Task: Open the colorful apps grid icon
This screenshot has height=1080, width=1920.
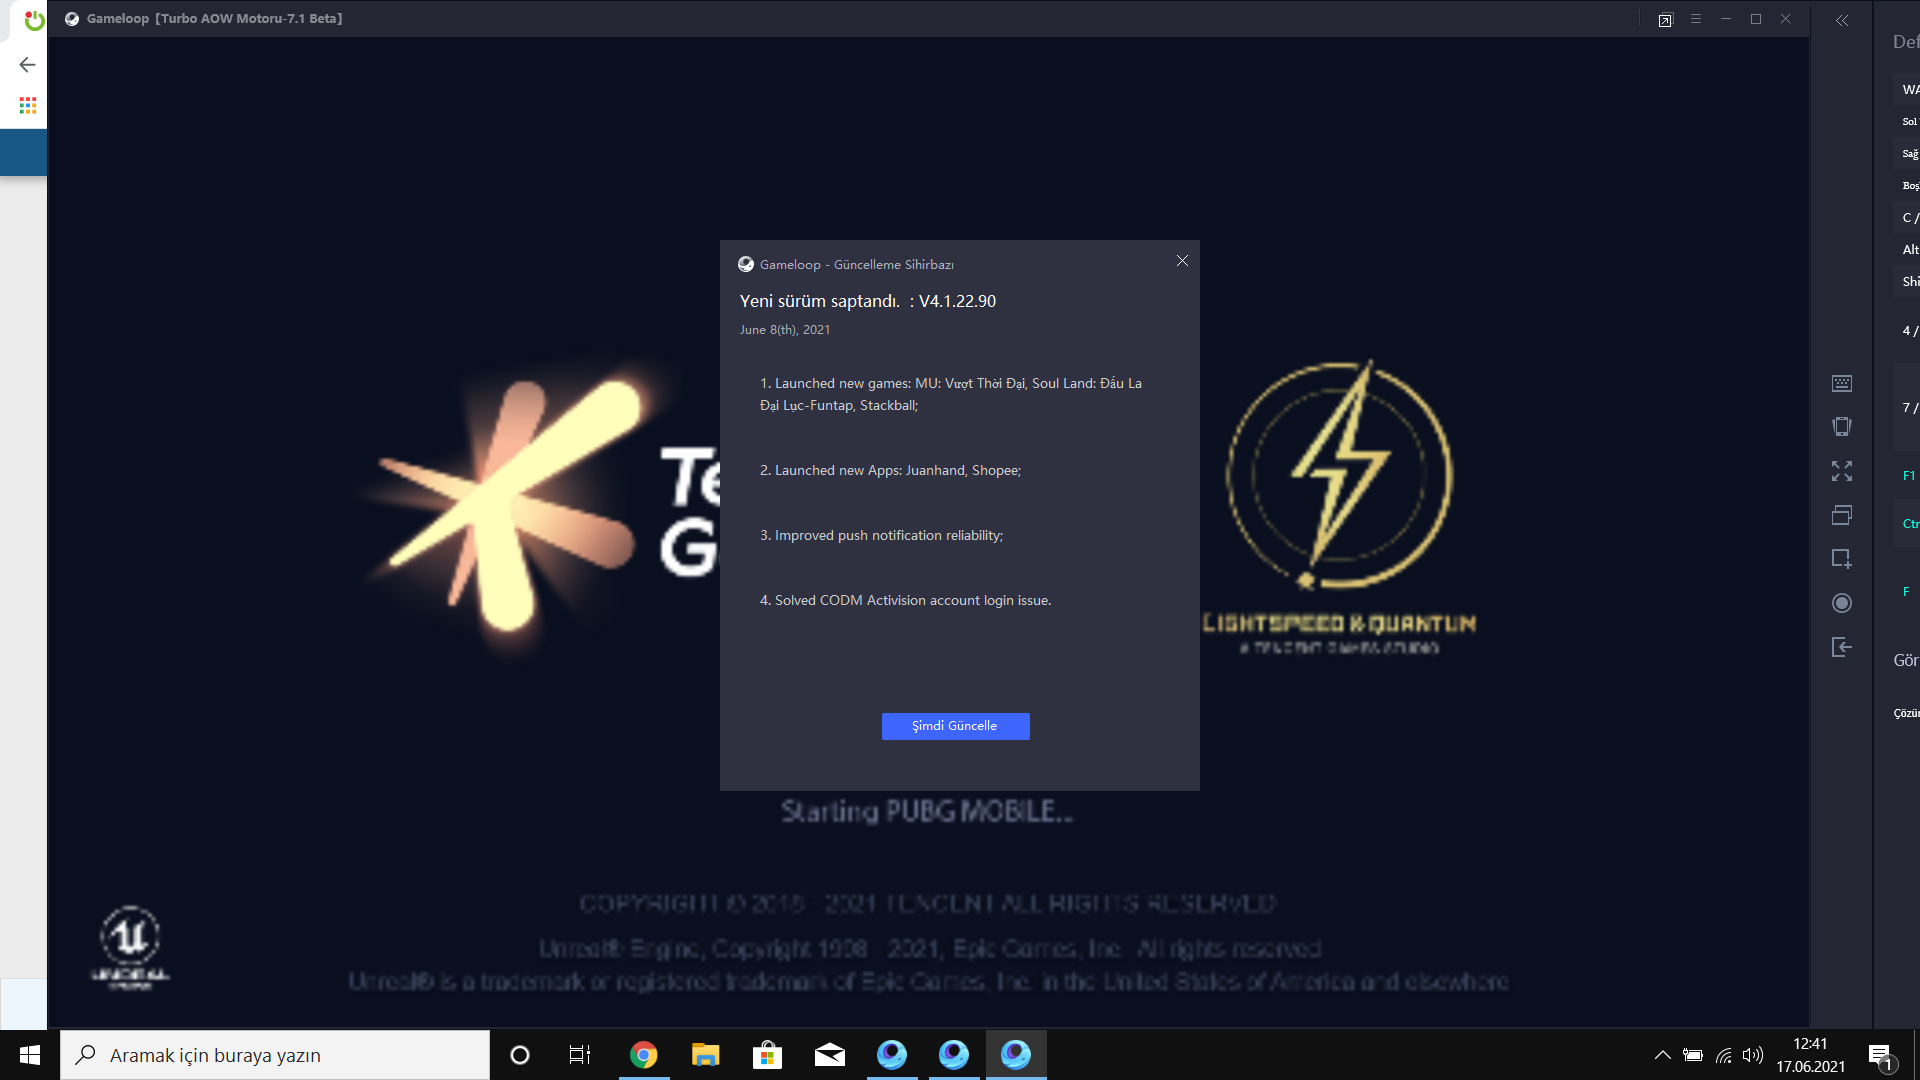Action: coord(28,105)
